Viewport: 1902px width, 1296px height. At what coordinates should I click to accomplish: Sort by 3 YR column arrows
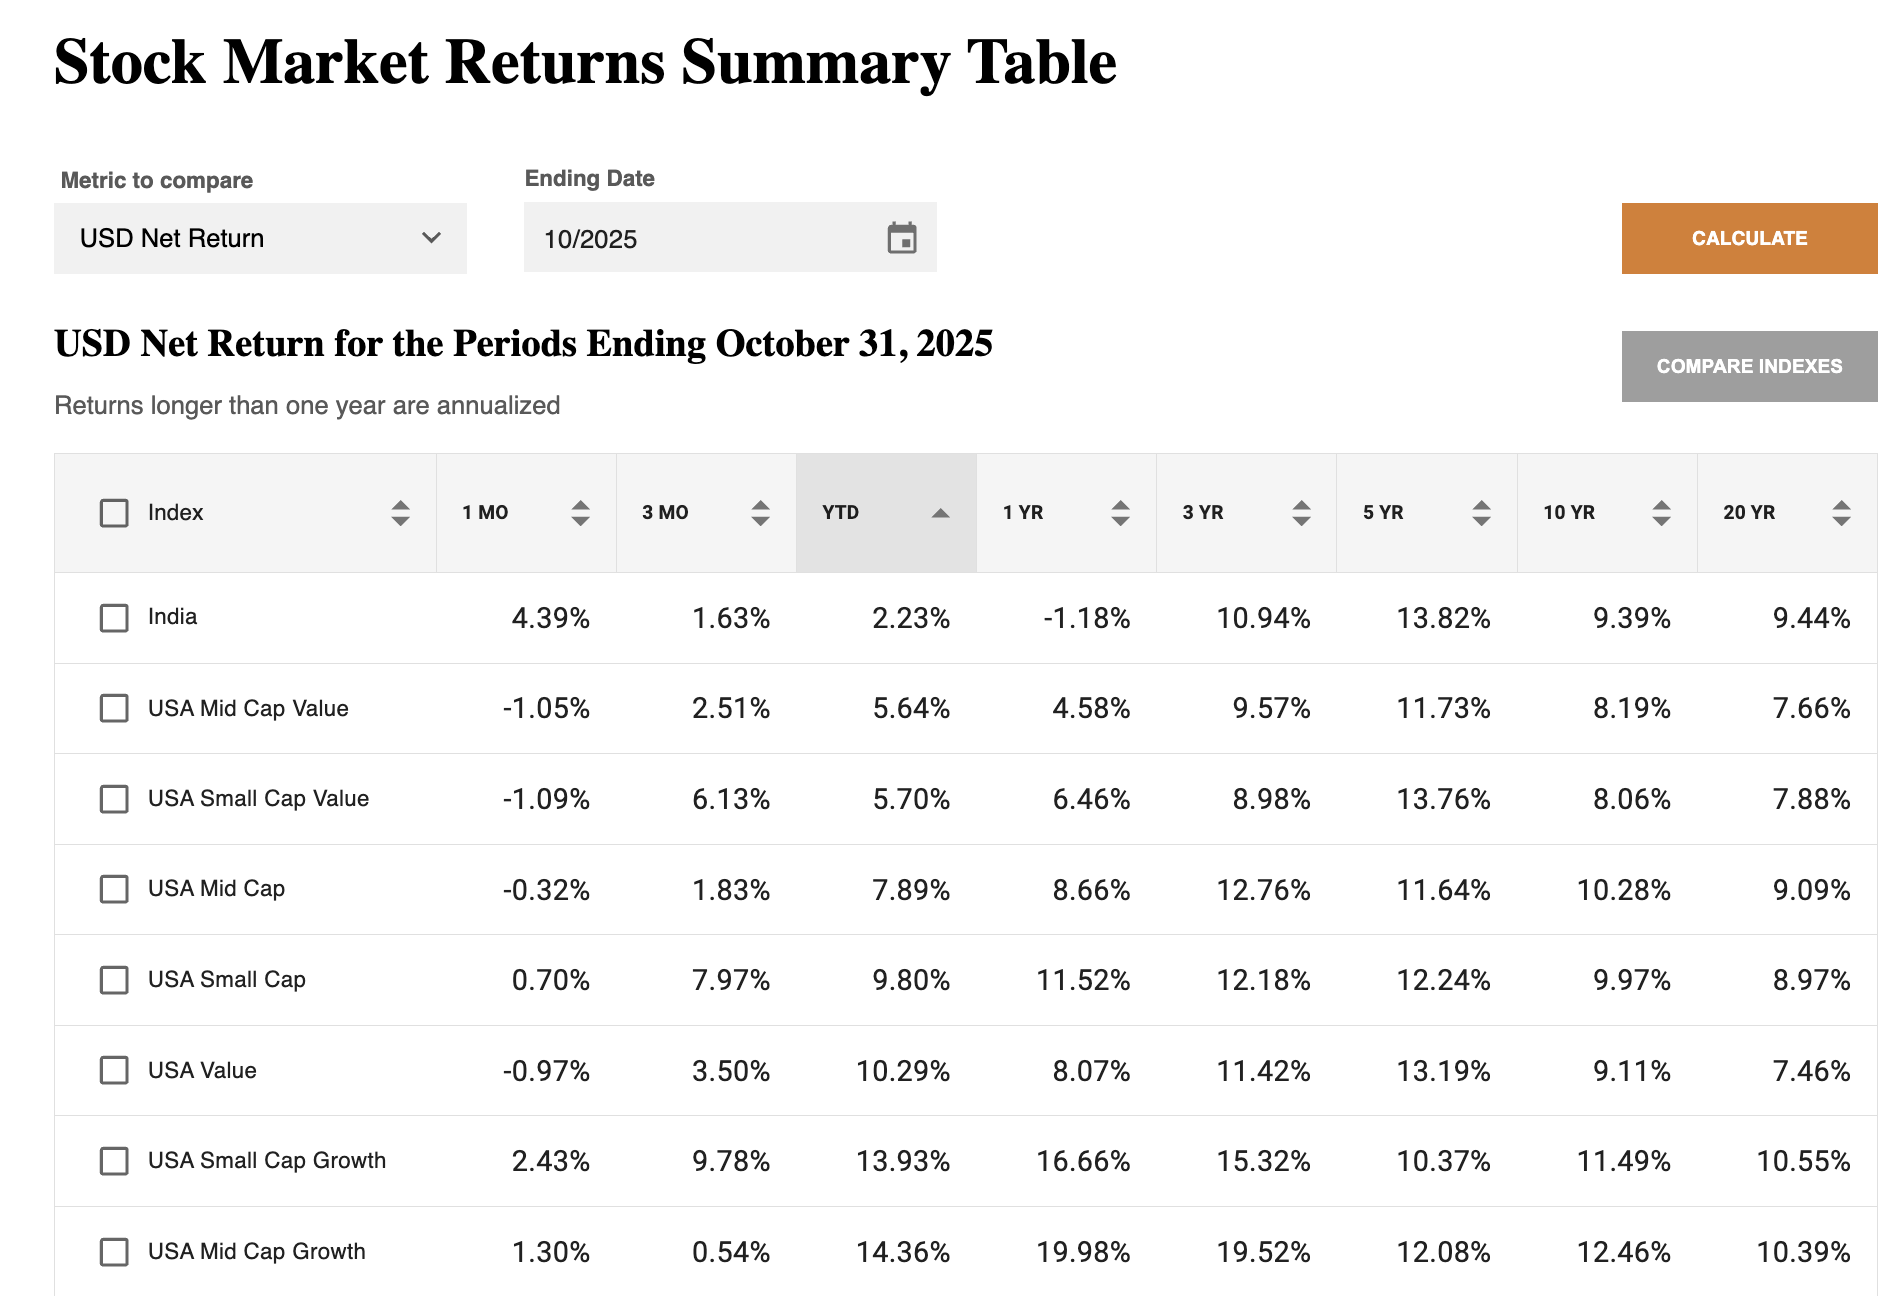1301,513
